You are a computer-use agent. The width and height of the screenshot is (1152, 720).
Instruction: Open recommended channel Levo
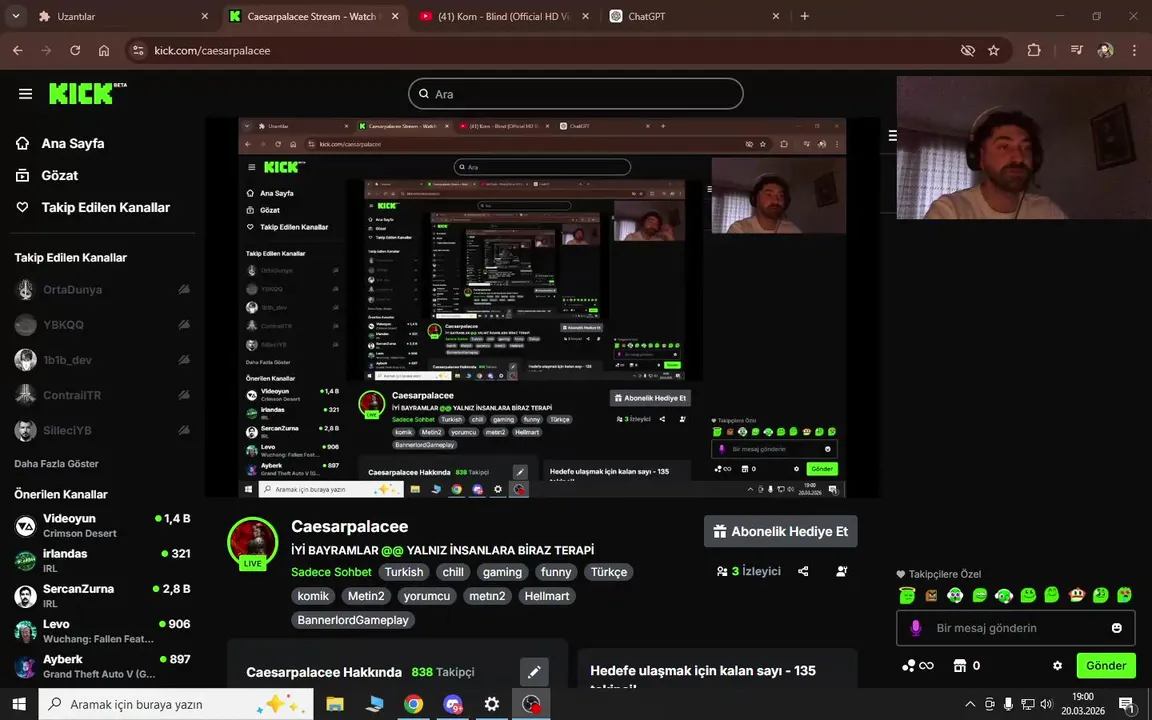(x=102, y=631)
